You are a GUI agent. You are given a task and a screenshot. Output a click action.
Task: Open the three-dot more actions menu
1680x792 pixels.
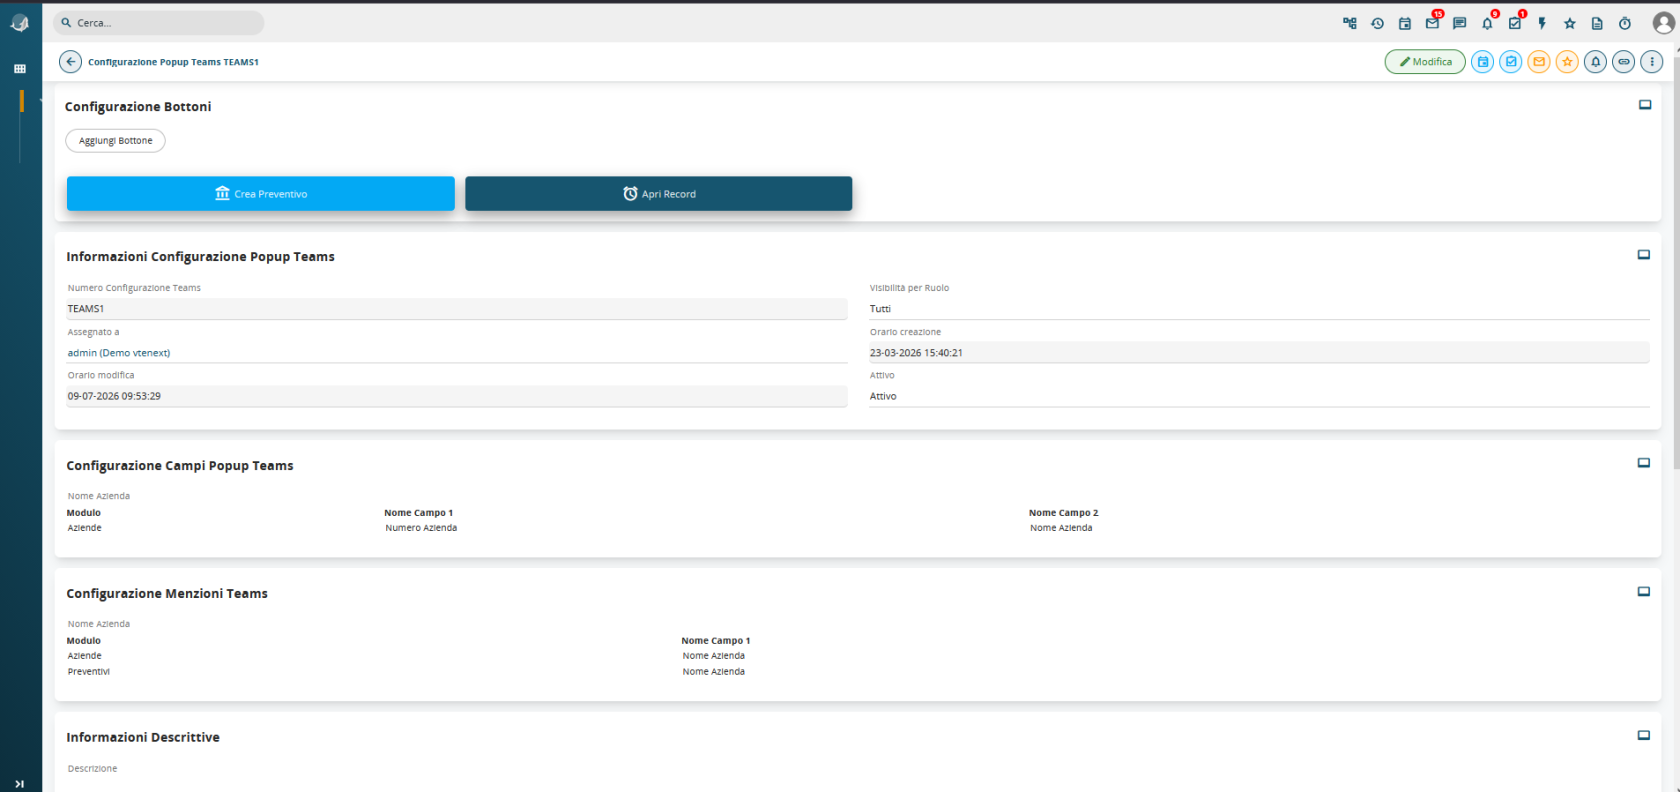pyautogui.click(x=1652, y=62)
